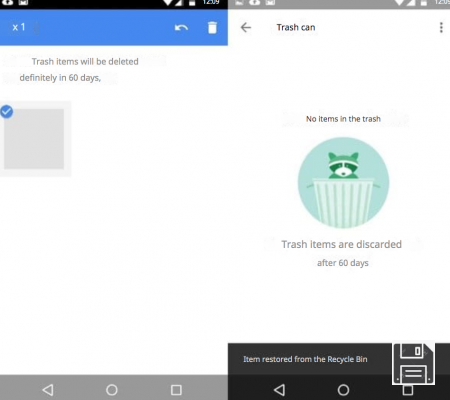Image resolution: width=450 pixels, height=400 pixels.
Task: Tap the right screen Android home circle
Action: tap(343, 390)
